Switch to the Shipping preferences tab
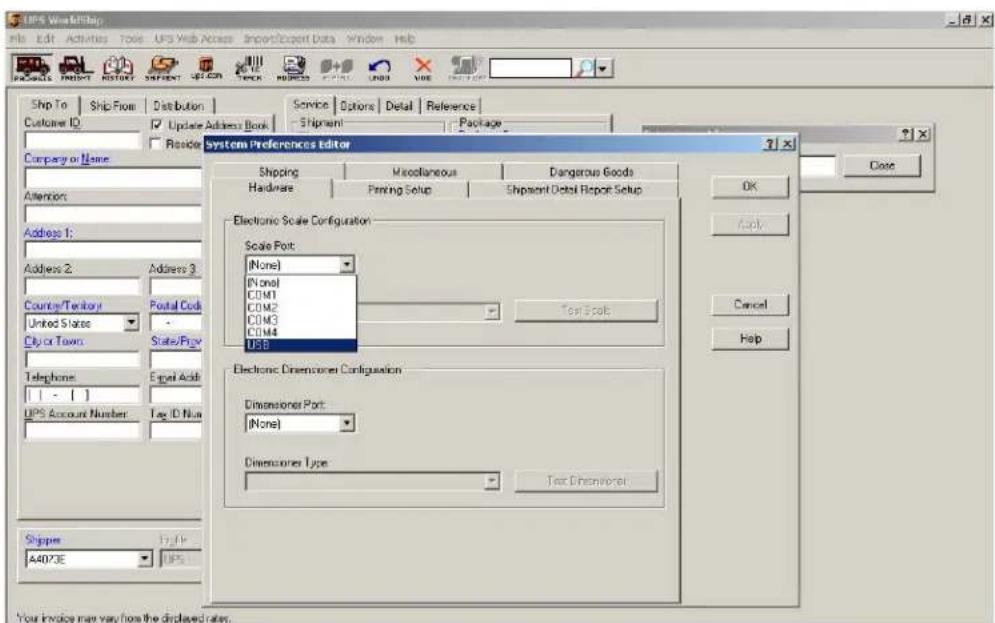The image size is (995, 623). pos(279,172)
